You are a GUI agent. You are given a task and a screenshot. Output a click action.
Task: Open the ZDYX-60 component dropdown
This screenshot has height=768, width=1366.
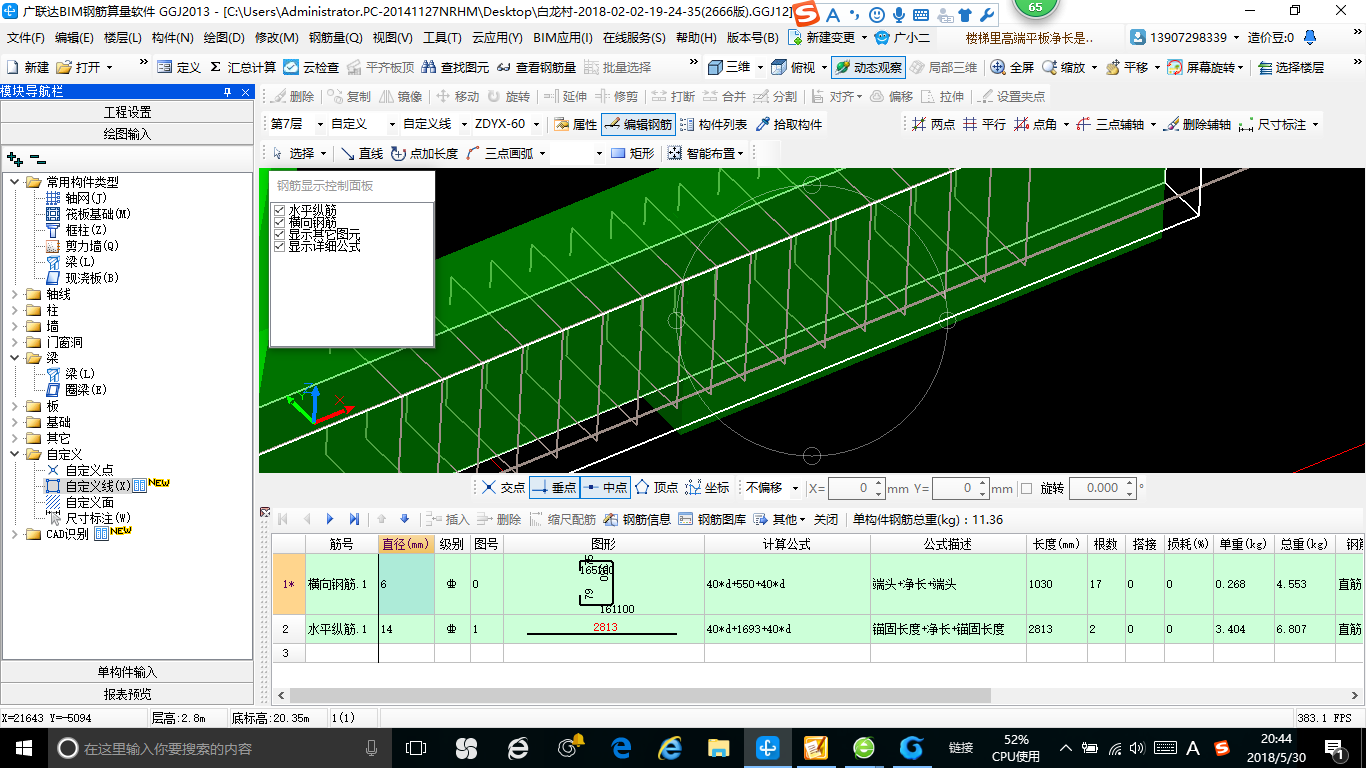pos(536,125)
